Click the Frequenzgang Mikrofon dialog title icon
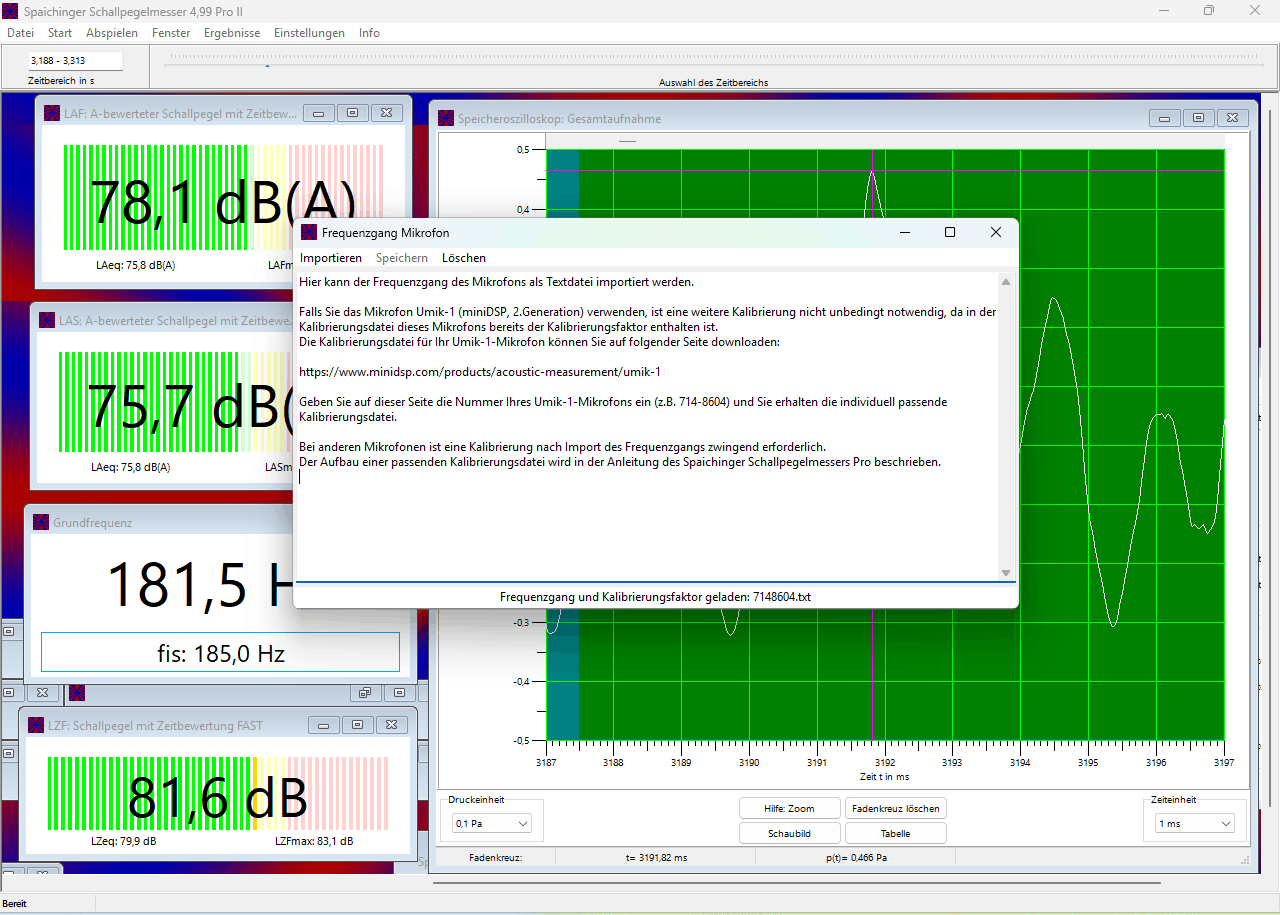The height and width of the screenshot is (915, 1280). tap(309, 233)
